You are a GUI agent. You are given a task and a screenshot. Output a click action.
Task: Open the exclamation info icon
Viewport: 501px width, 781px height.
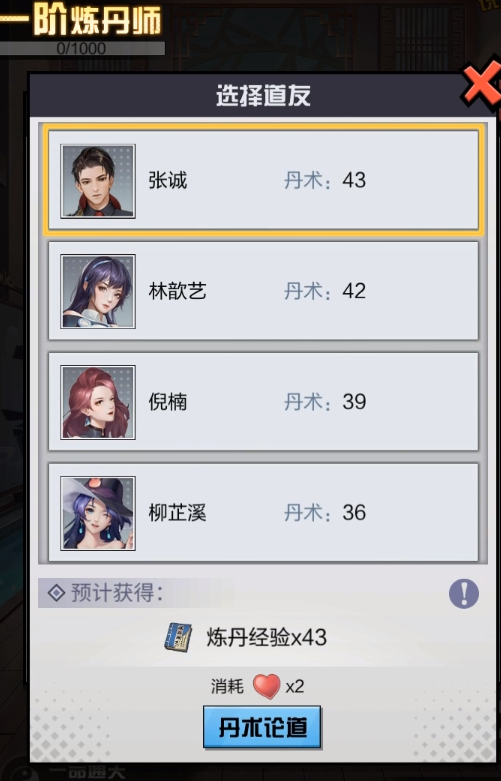click(464, 593)
